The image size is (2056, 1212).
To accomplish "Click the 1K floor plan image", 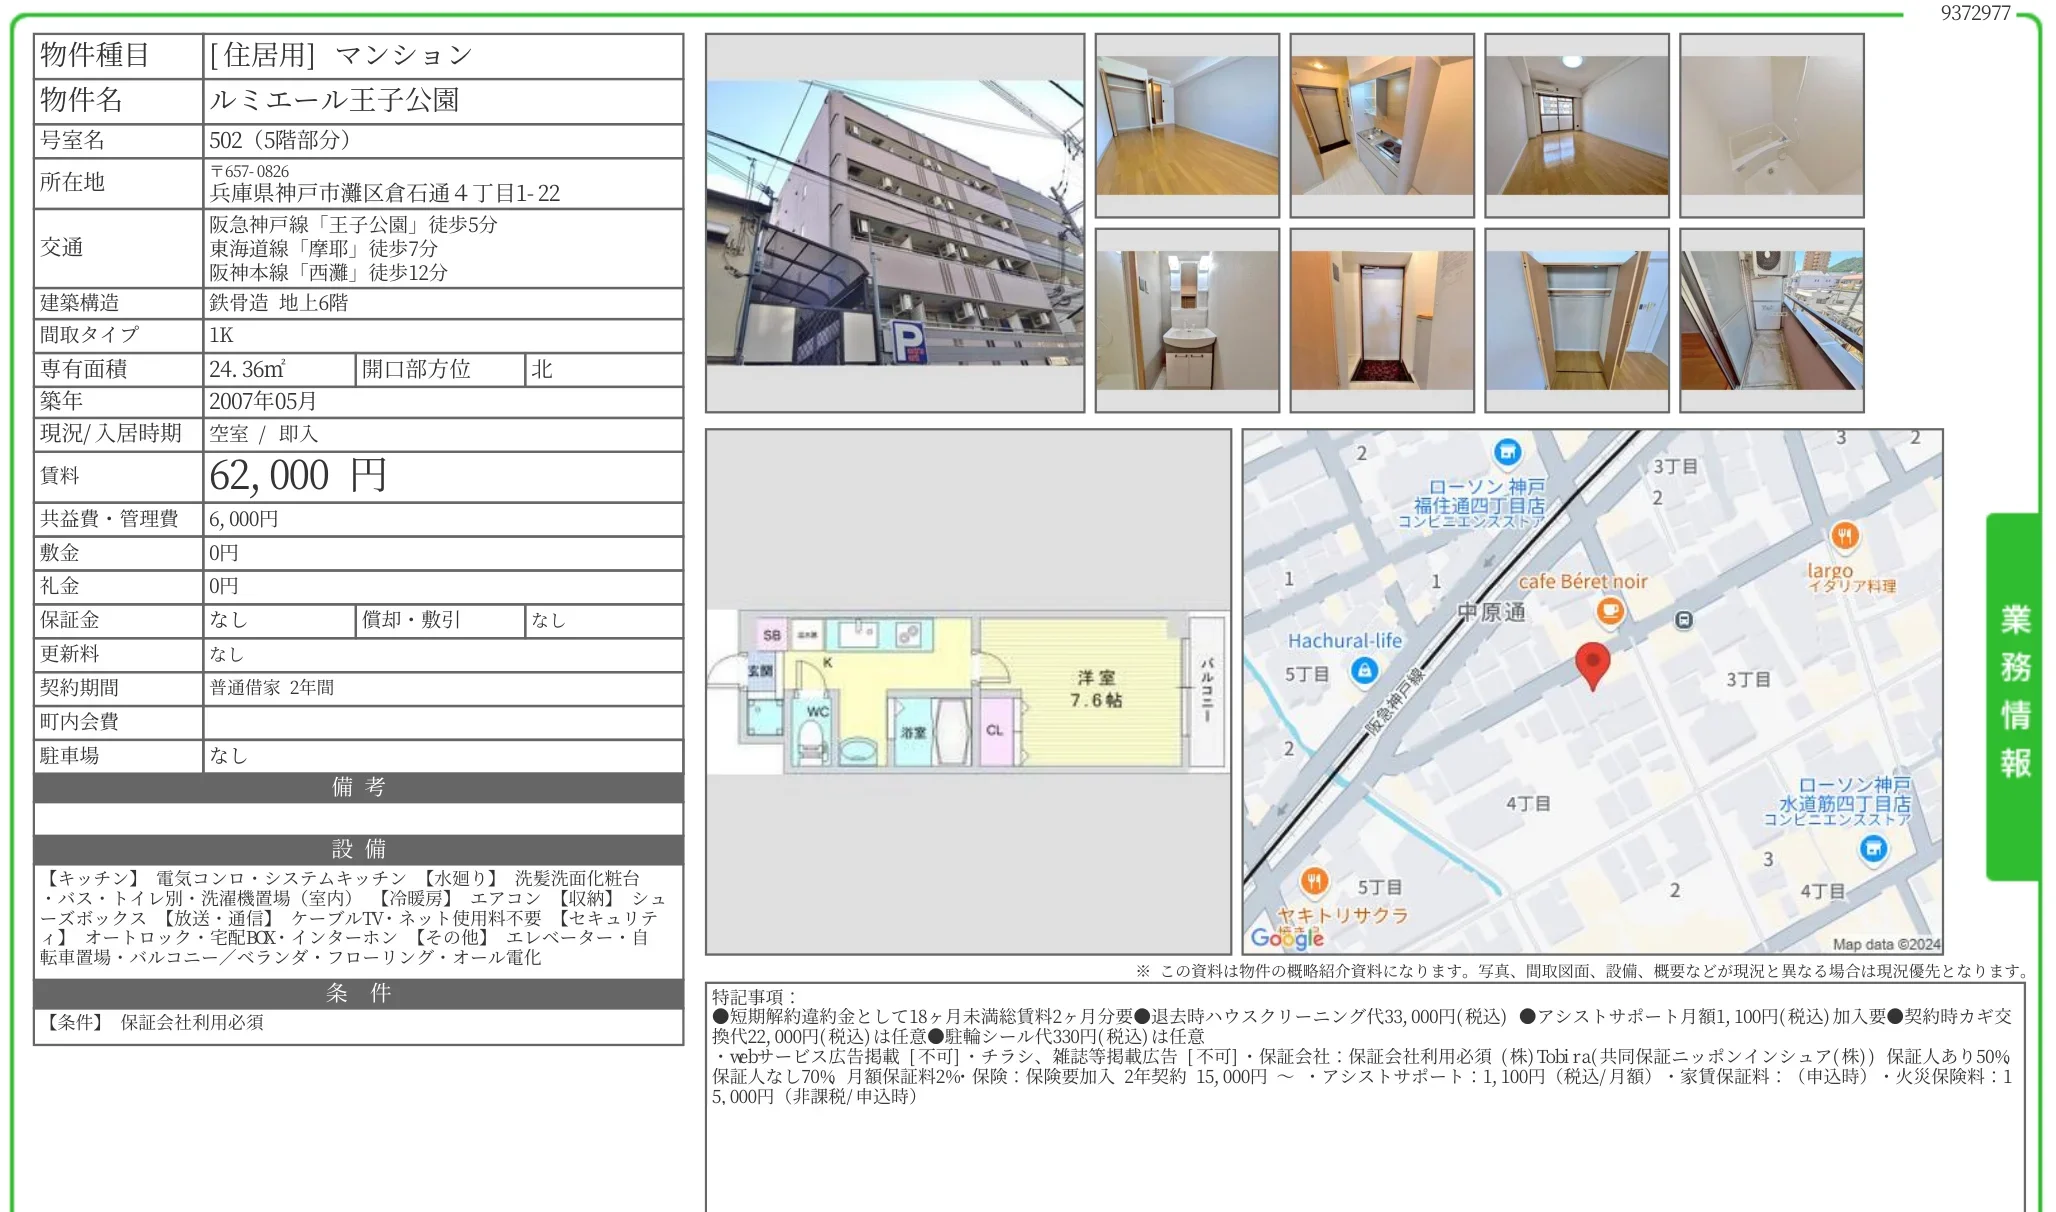I will point(968,692).
